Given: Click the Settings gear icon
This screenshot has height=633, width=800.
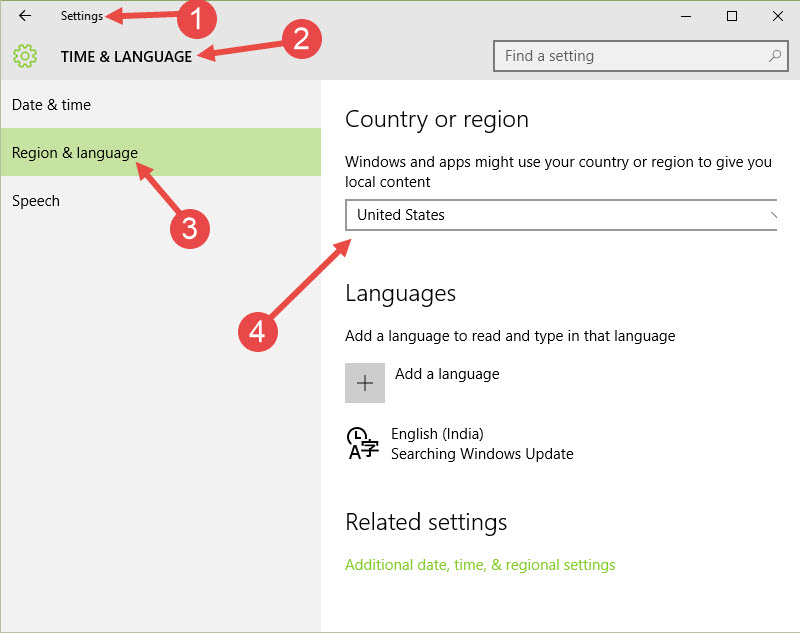Looking at the screenshot, I should tap(25, 56).
